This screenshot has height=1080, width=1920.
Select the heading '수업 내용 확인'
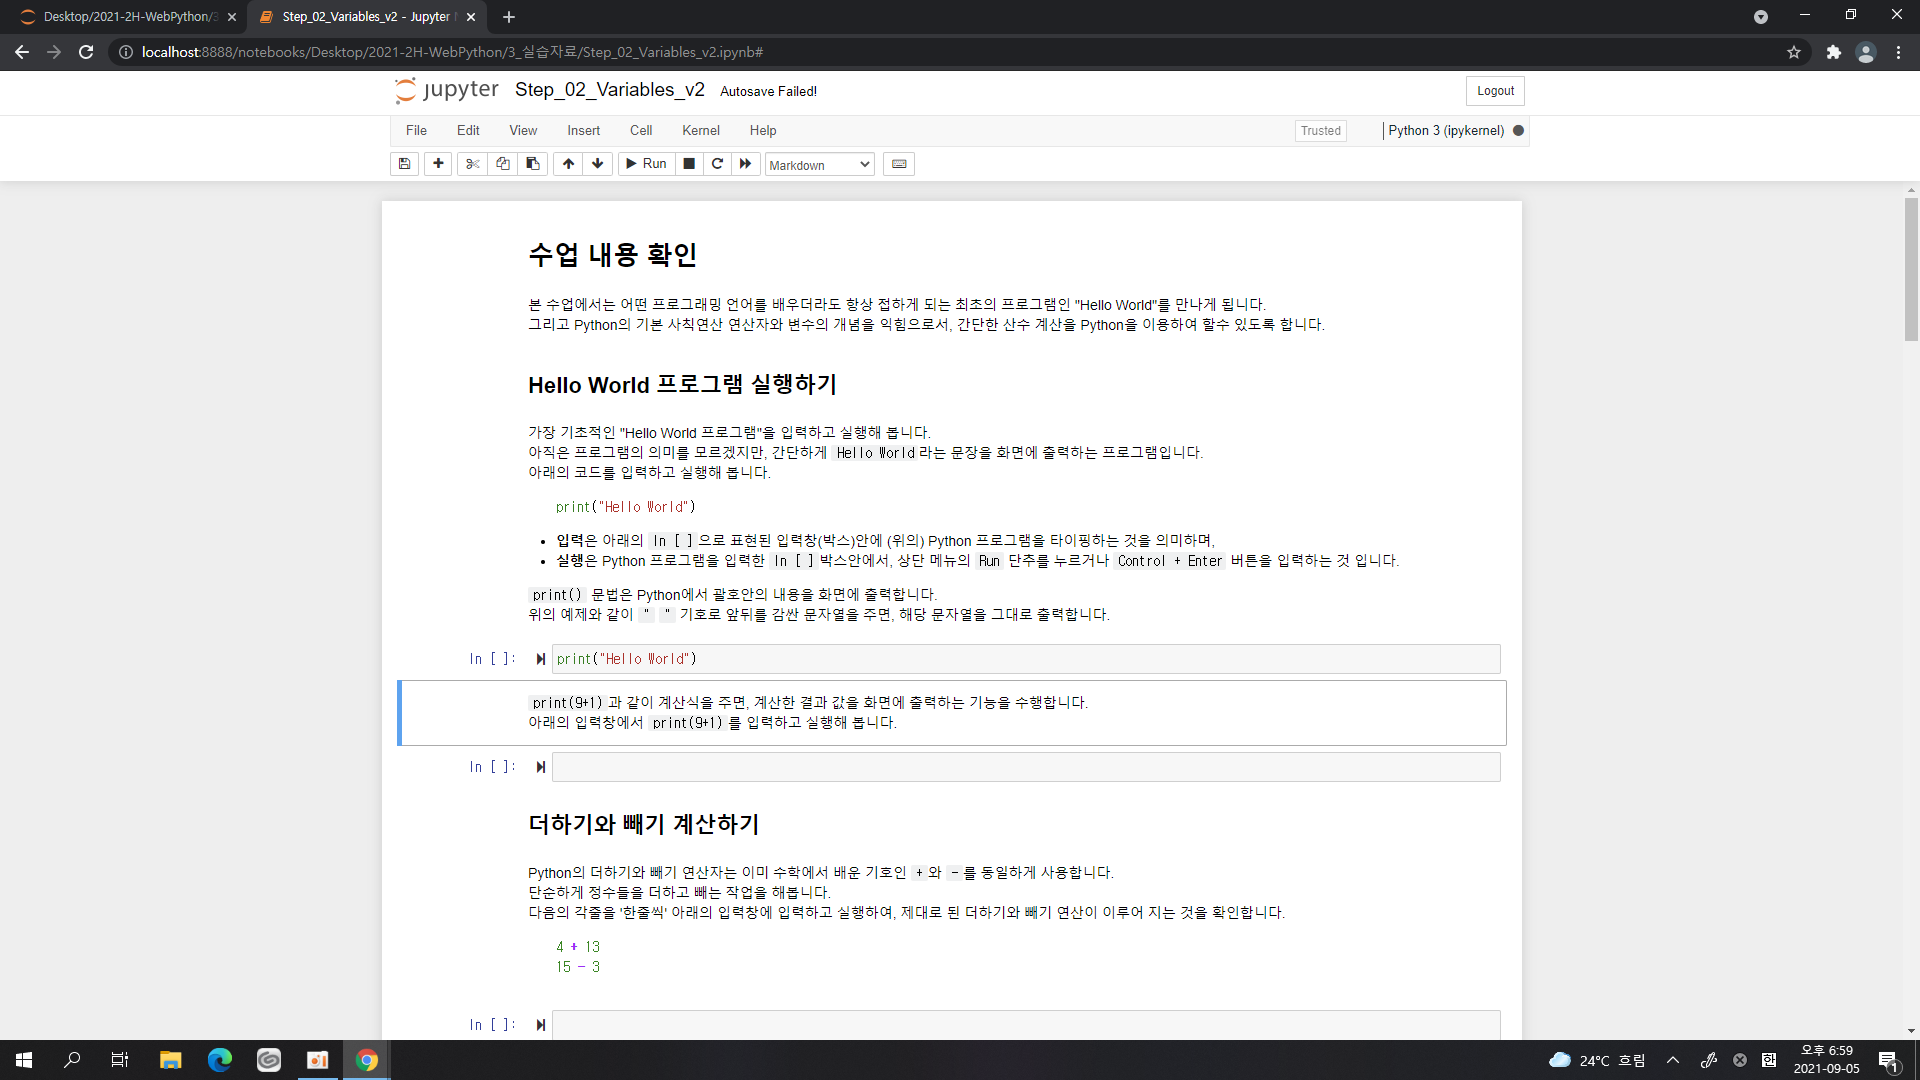click(612, 255)
